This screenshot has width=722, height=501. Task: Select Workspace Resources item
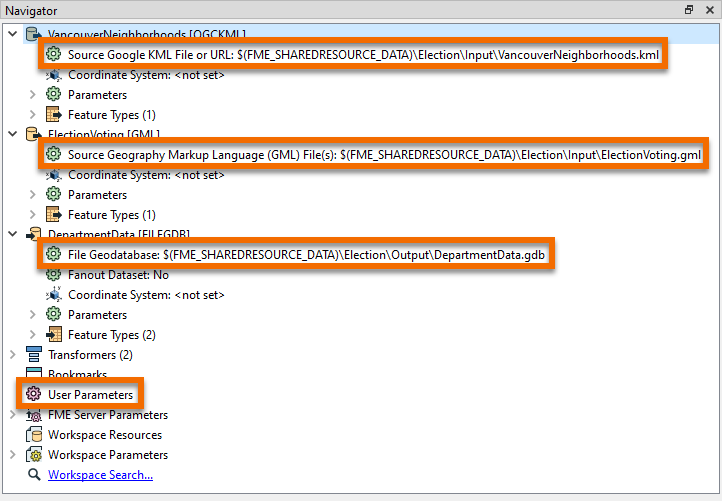pyautogui.click(x=105, y=435)
